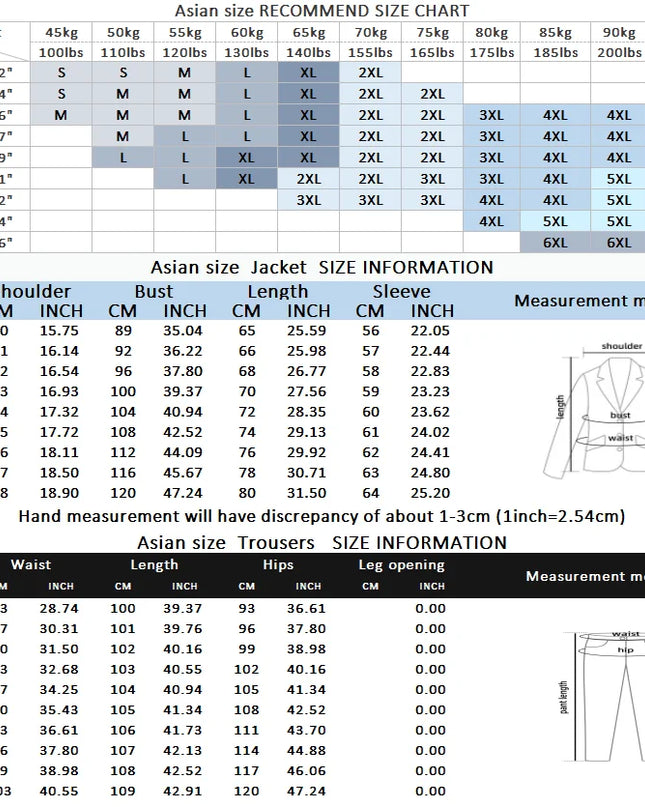
Task: Click the jacket shoulder value 15.75
Action: [x=59, y=331]
